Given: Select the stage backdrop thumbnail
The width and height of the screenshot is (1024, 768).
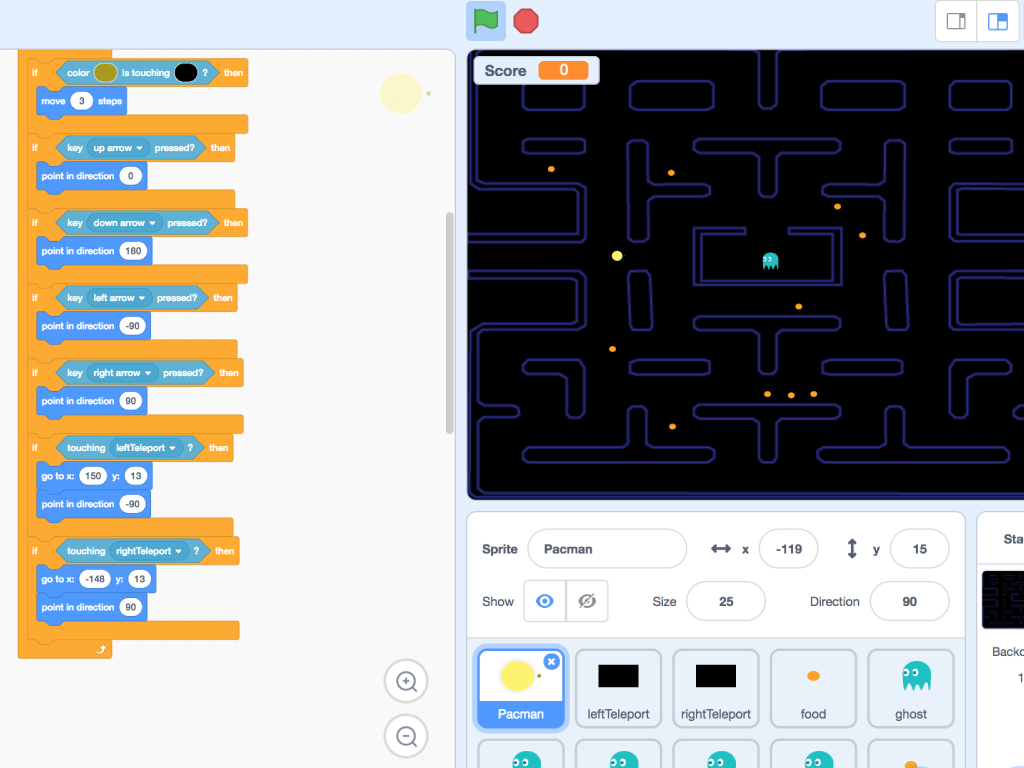Looking at the screenshot, I should [x=1003, y=600].
